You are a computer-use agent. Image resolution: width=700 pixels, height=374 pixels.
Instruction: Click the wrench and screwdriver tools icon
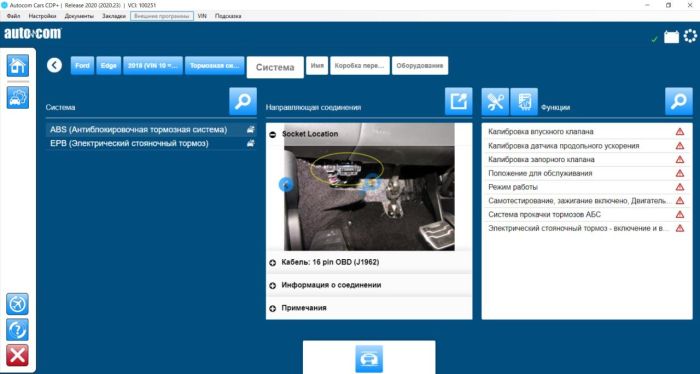point(496,101)
